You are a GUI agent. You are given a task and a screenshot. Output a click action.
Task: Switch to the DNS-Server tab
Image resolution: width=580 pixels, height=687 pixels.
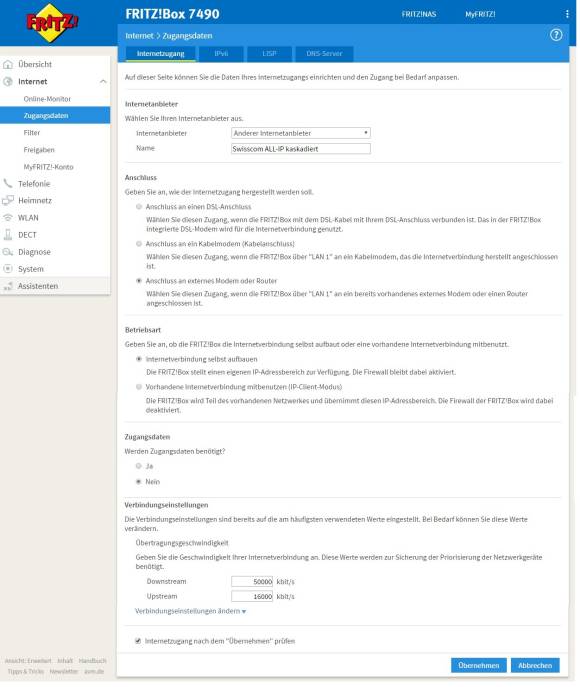(324, 53)
